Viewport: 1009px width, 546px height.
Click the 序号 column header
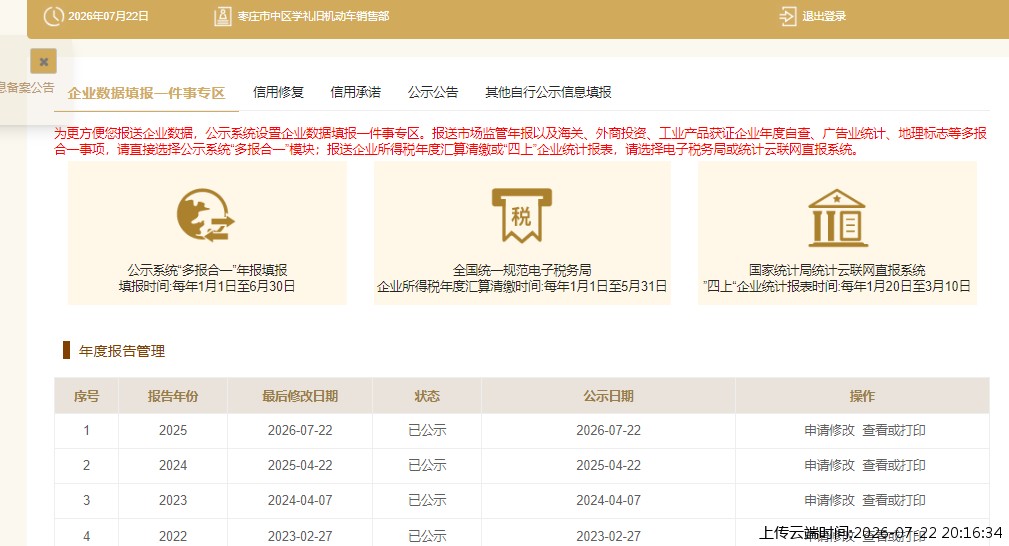(86, 396)
